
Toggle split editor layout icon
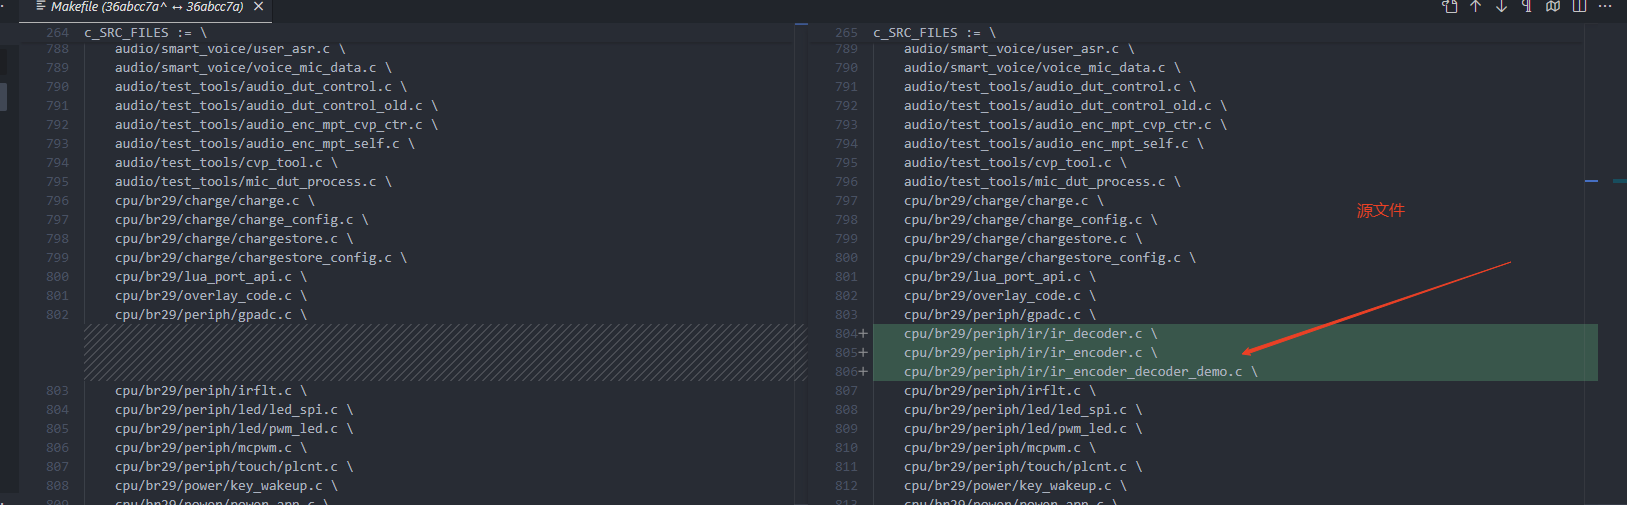point(1579,6)
